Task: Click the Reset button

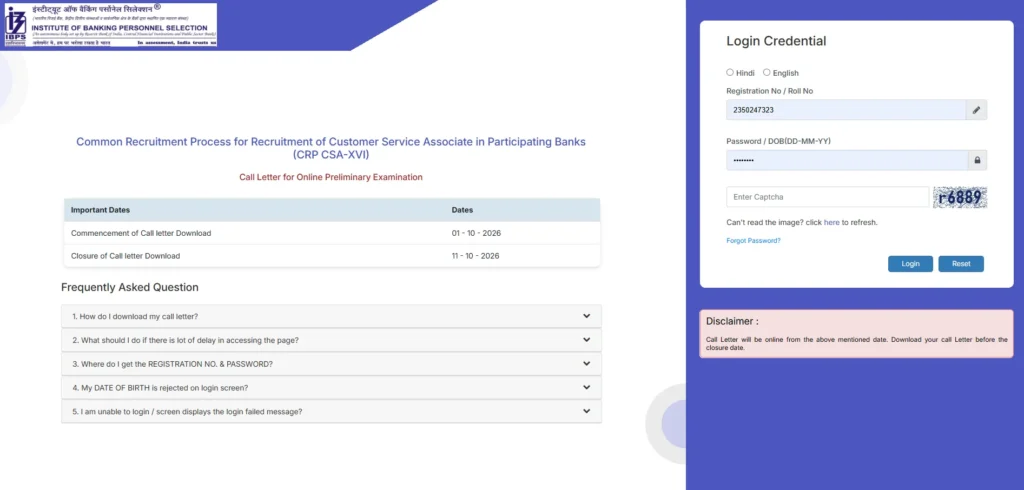Action: coord(961,264)
